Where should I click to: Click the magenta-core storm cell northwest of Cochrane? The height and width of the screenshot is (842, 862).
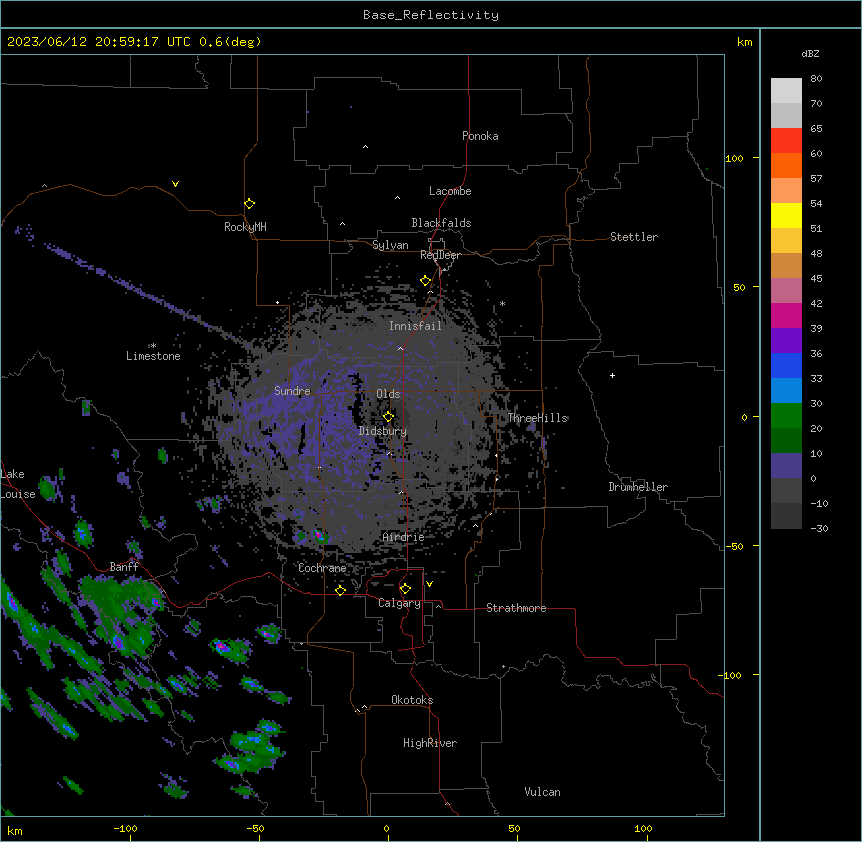318,534
